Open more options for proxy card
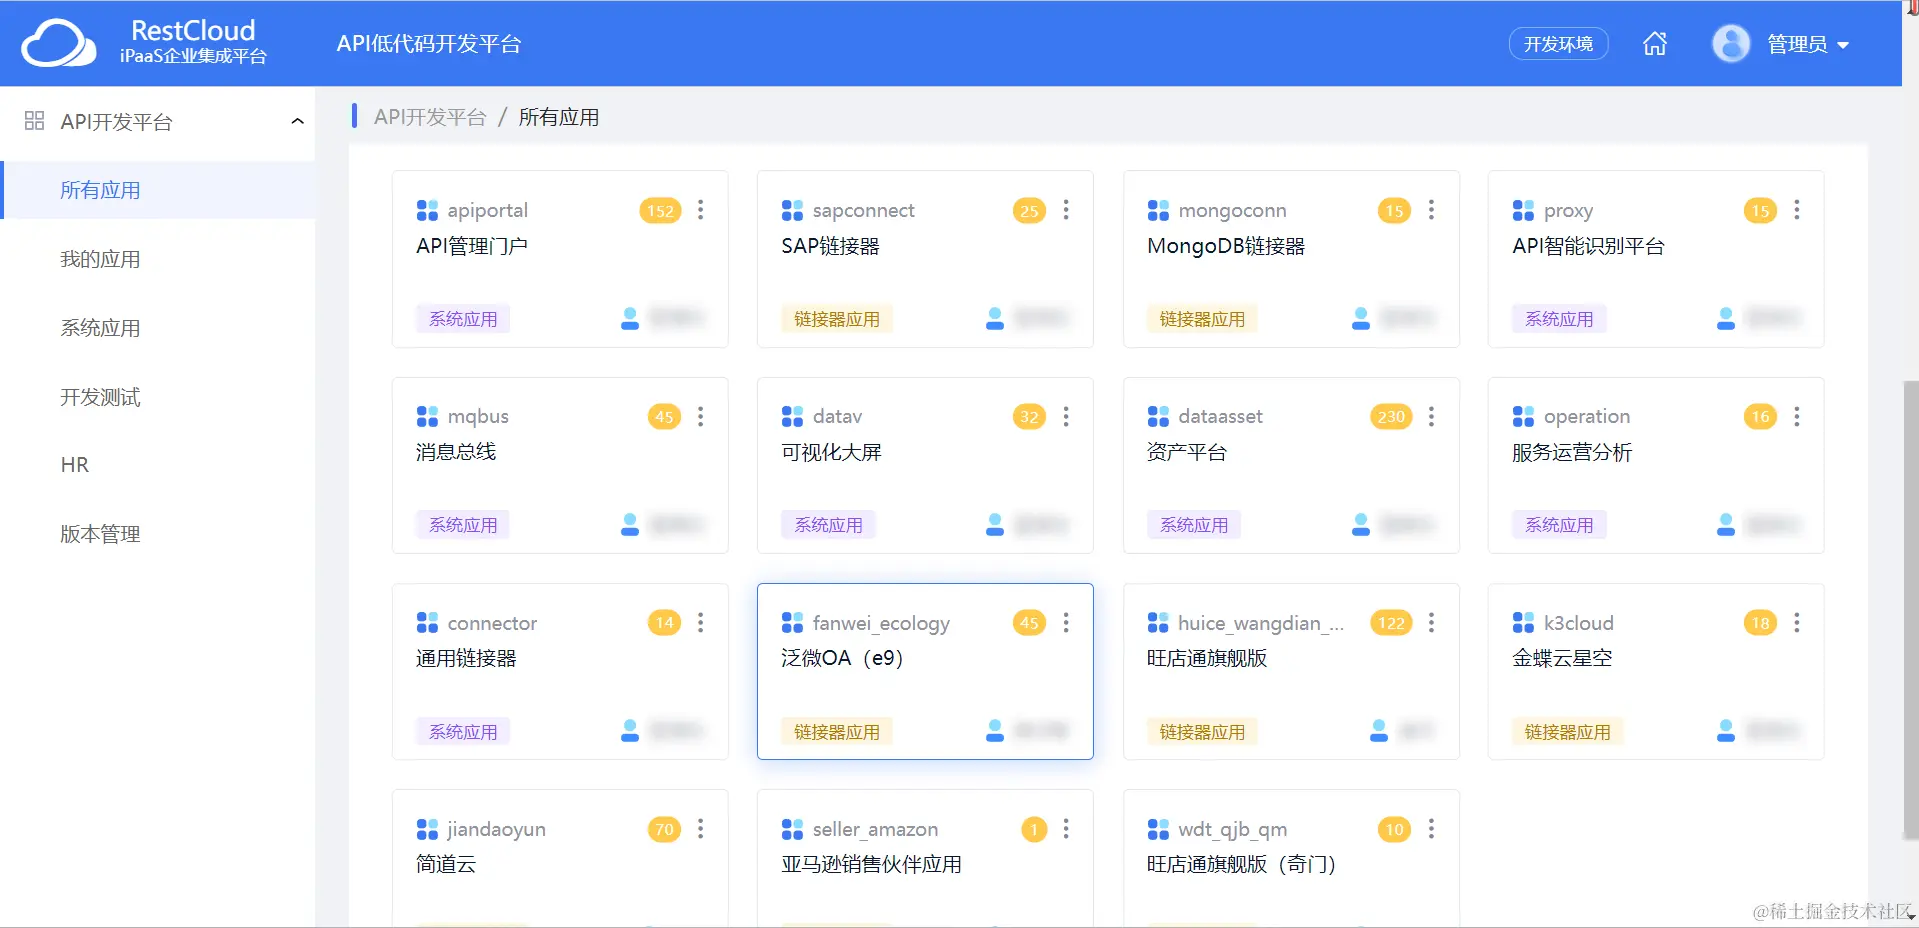Viewport: 1919px width, 928px height. click(1797, 210)
